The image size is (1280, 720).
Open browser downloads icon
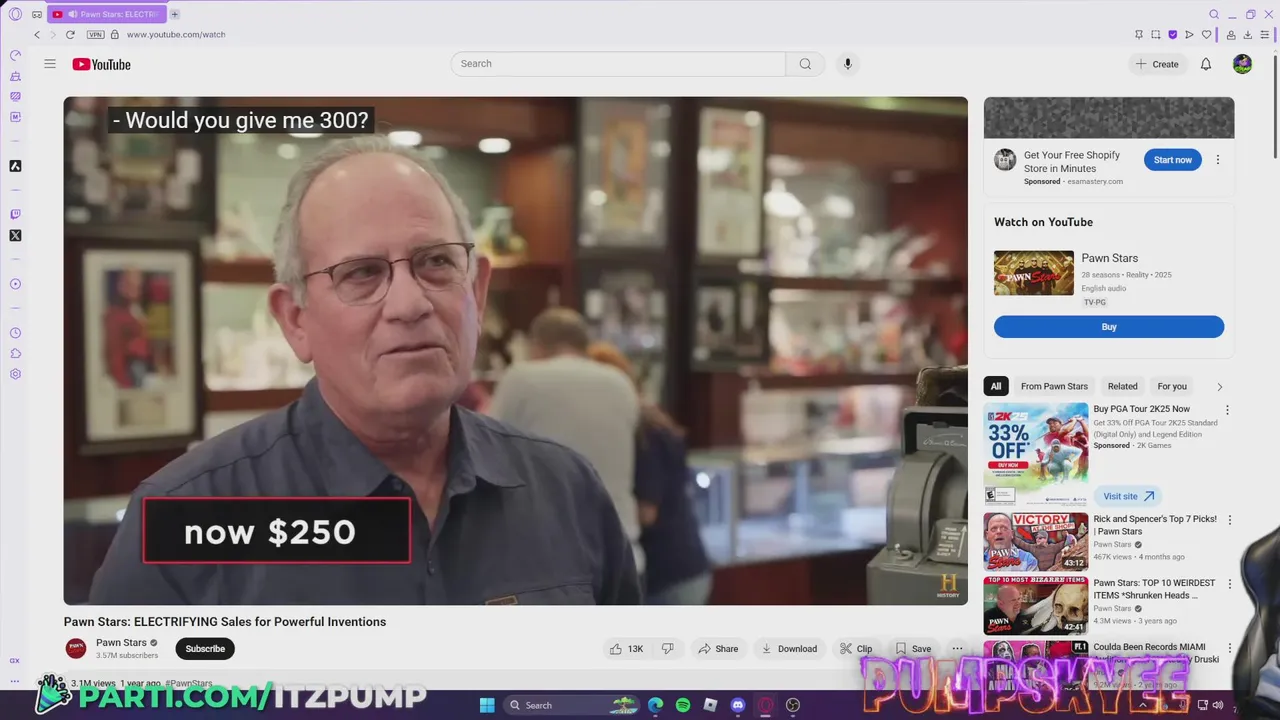[1248, 34]
